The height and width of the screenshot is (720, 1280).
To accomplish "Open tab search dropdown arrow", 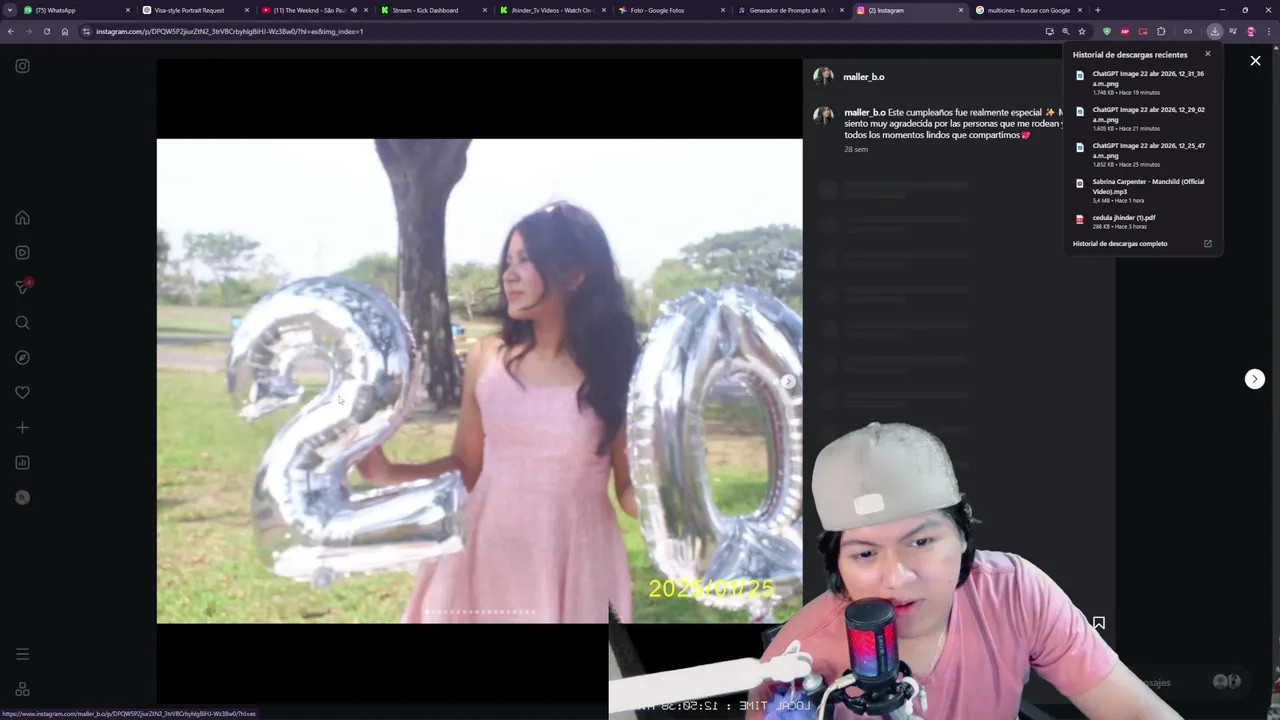I will [10, 10].
